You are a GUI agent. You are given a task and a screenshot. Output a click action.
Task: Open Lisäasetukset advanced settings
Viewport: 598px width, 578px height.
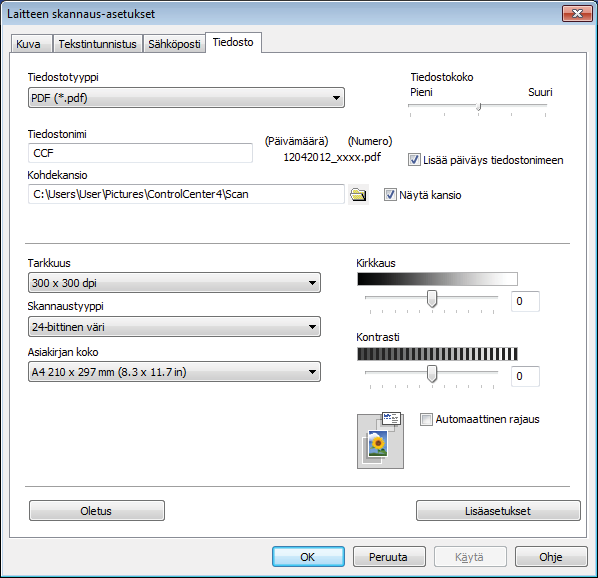coord(498,511)
